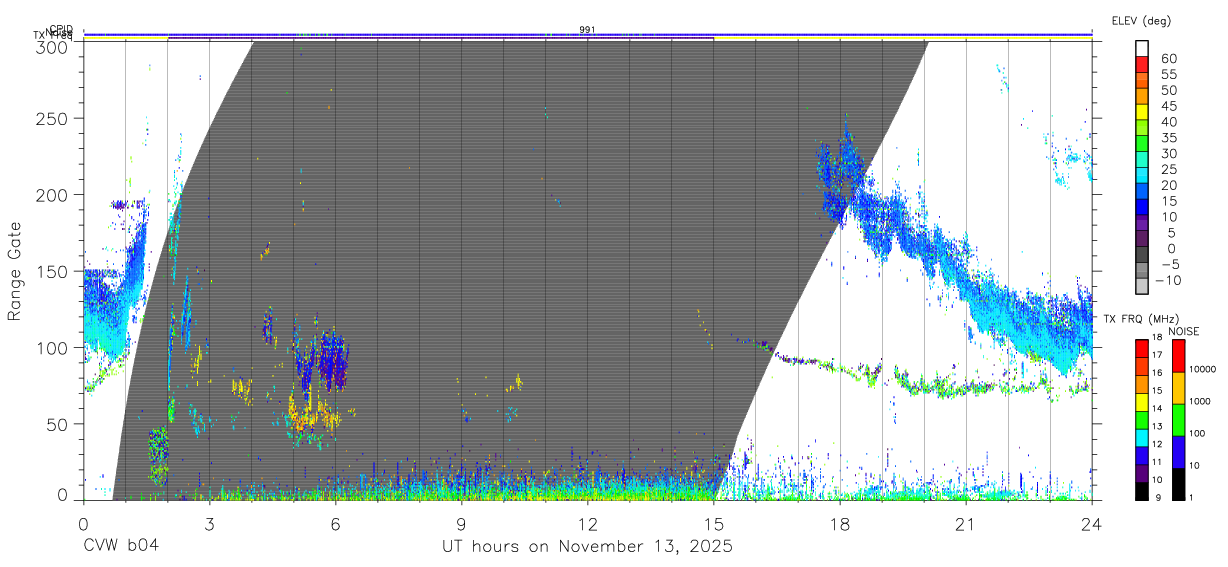Click the green segment of NOISE colorbar
1228x567 pixels.
click(1178, 419)
